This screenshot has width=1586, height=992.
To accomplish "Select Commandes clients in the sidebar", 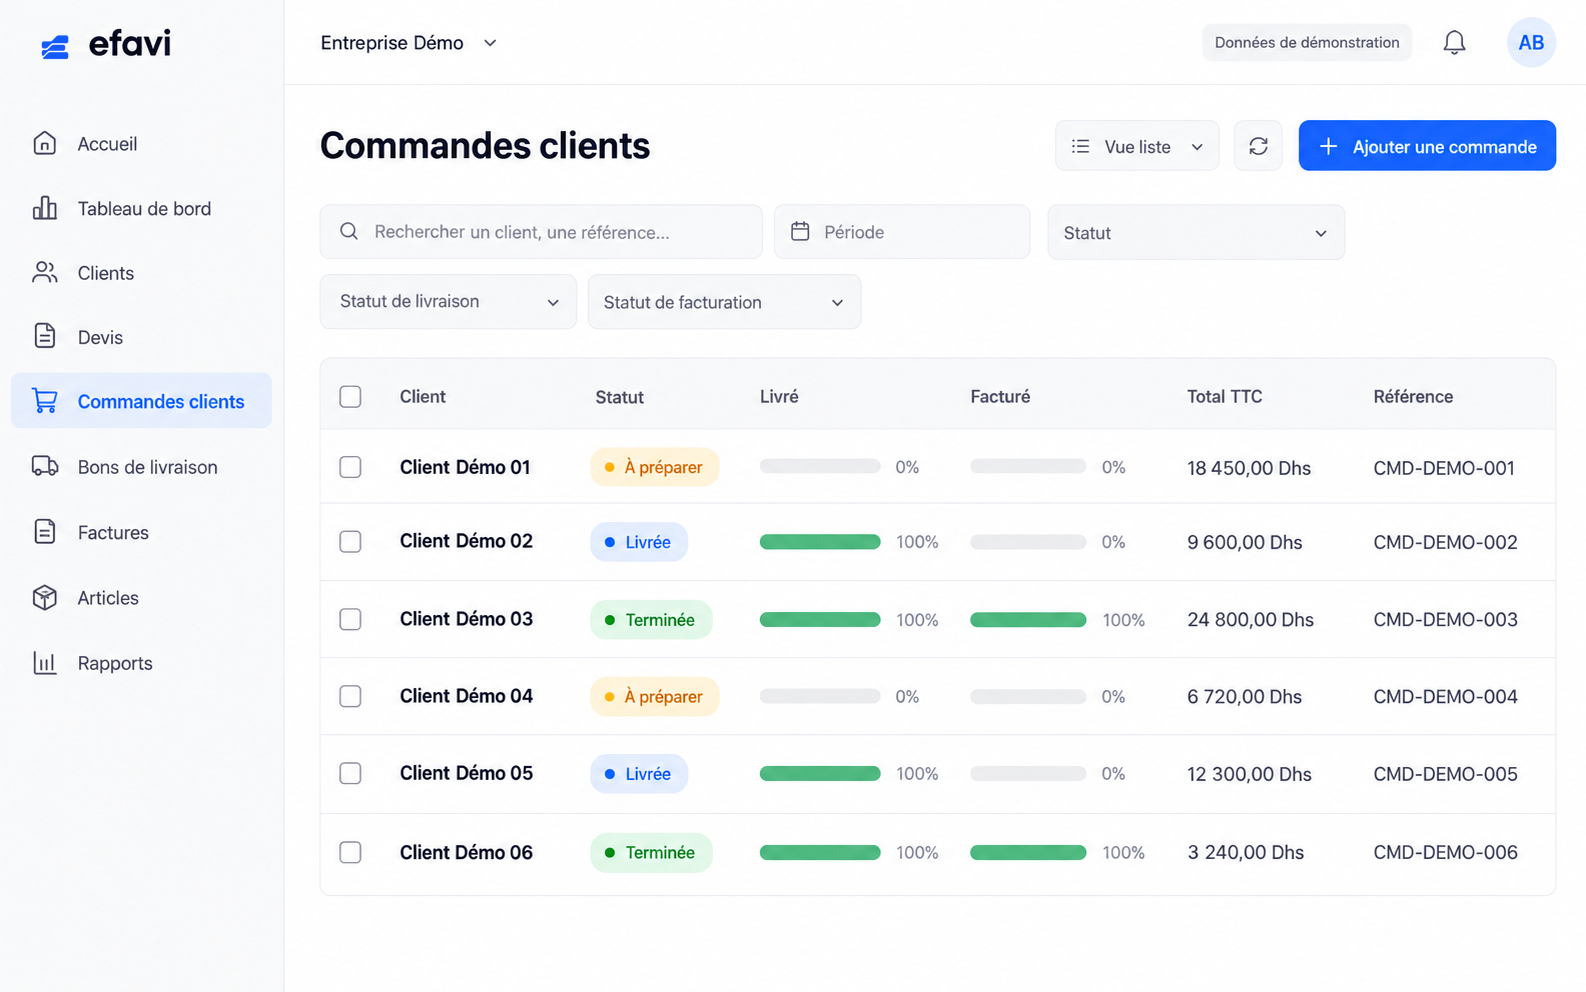I will [x=141, y=401].
